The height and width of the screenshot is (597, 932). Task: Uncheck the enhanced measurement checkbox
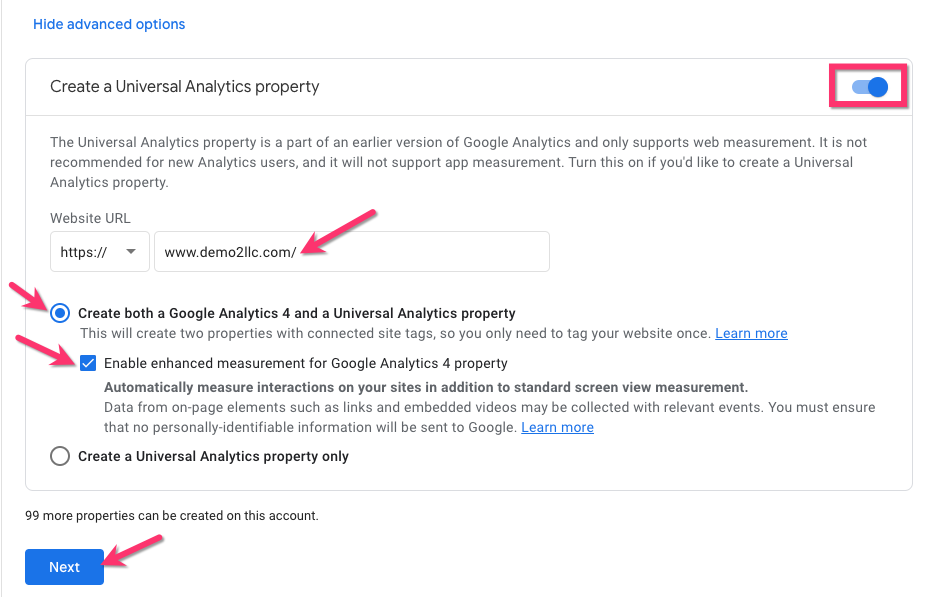(x=88, y=363)
